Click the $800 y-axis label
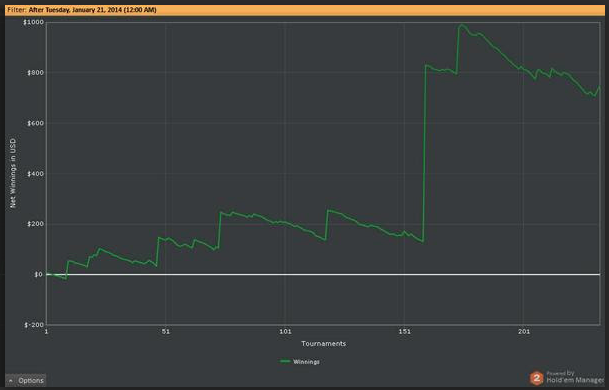Screen dimensions: 609x390 pos(35,73)
